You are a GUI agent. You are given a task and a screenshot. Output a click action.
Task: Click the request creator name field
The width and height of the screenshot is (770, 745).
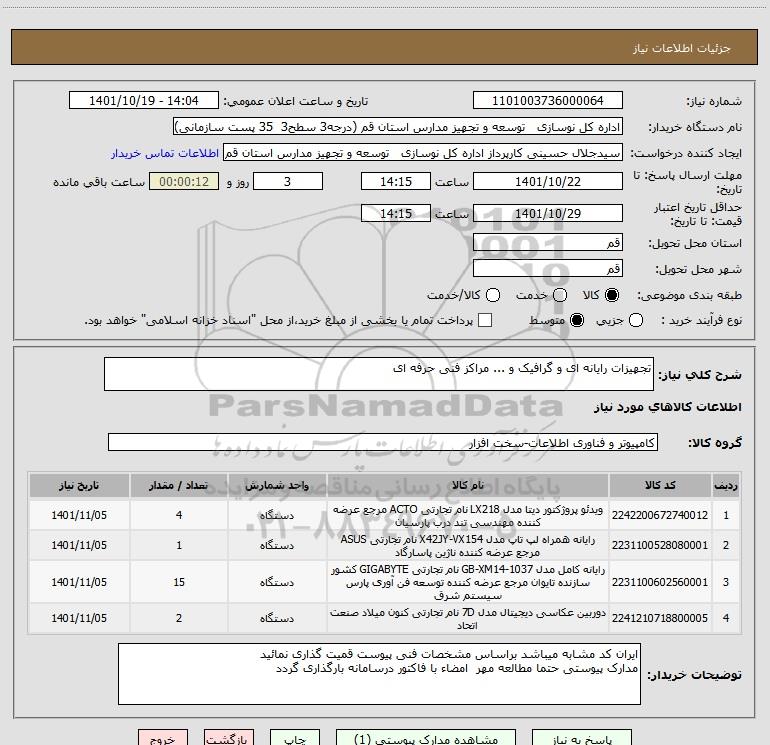[x=423, y=153]
